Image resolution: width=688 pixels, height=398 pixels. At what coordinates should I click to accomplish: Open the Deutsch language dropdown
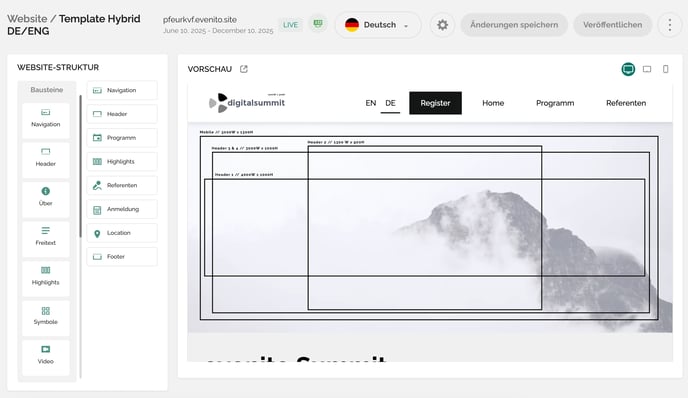[x=378, y=25]
